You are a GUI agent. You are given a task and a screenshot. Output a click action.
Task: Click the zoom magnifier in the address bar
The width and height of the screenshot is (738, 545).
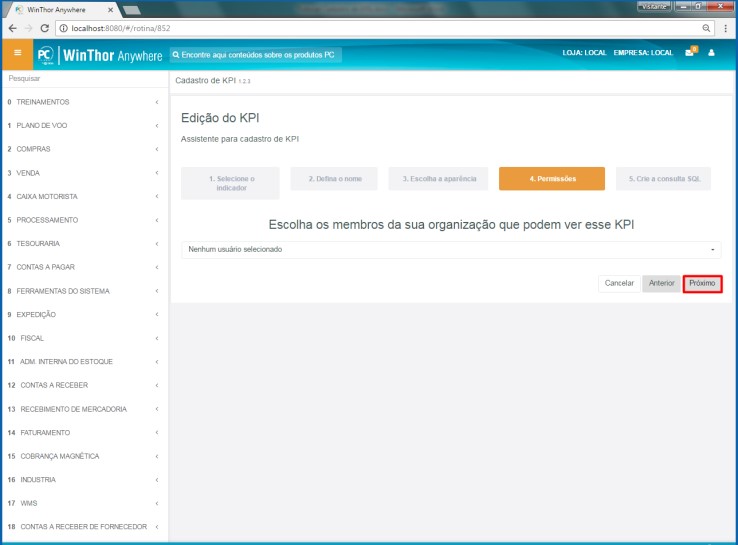pyautogui.click(x=706, y=28)
